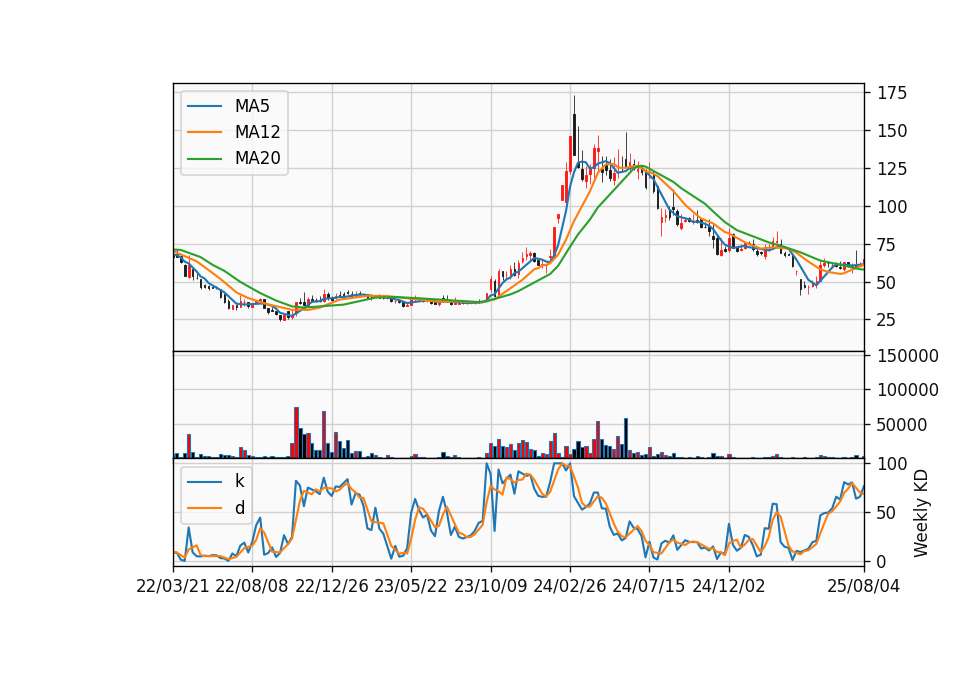Click the 24/02/26 date label
This screenshot has height=690, width=960.
(570, 586)
